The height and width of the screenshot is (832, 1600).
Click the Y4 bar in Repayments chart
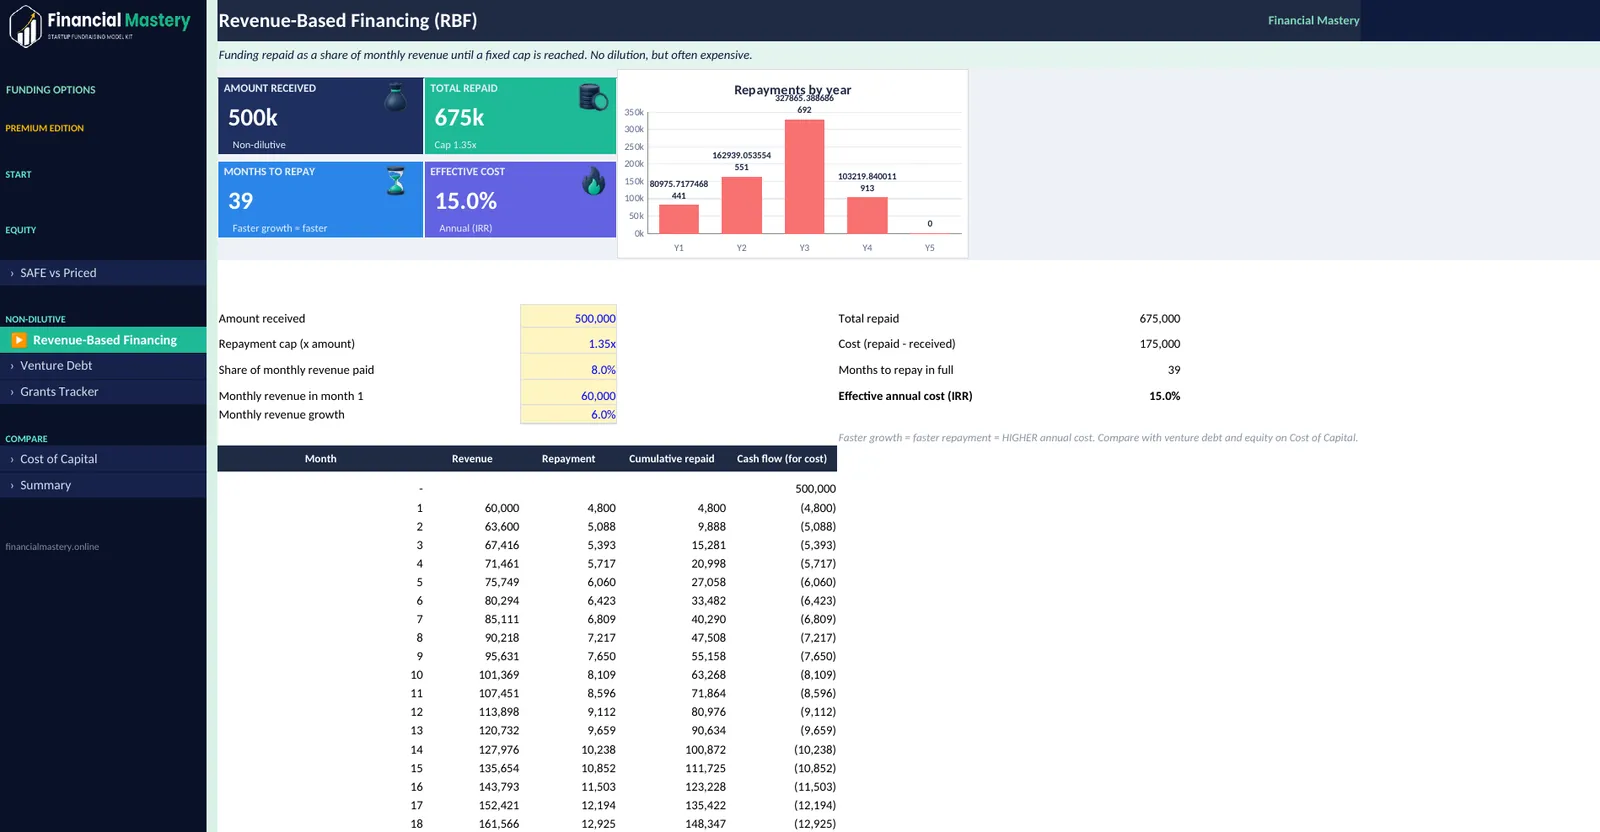tap(867, 215)
